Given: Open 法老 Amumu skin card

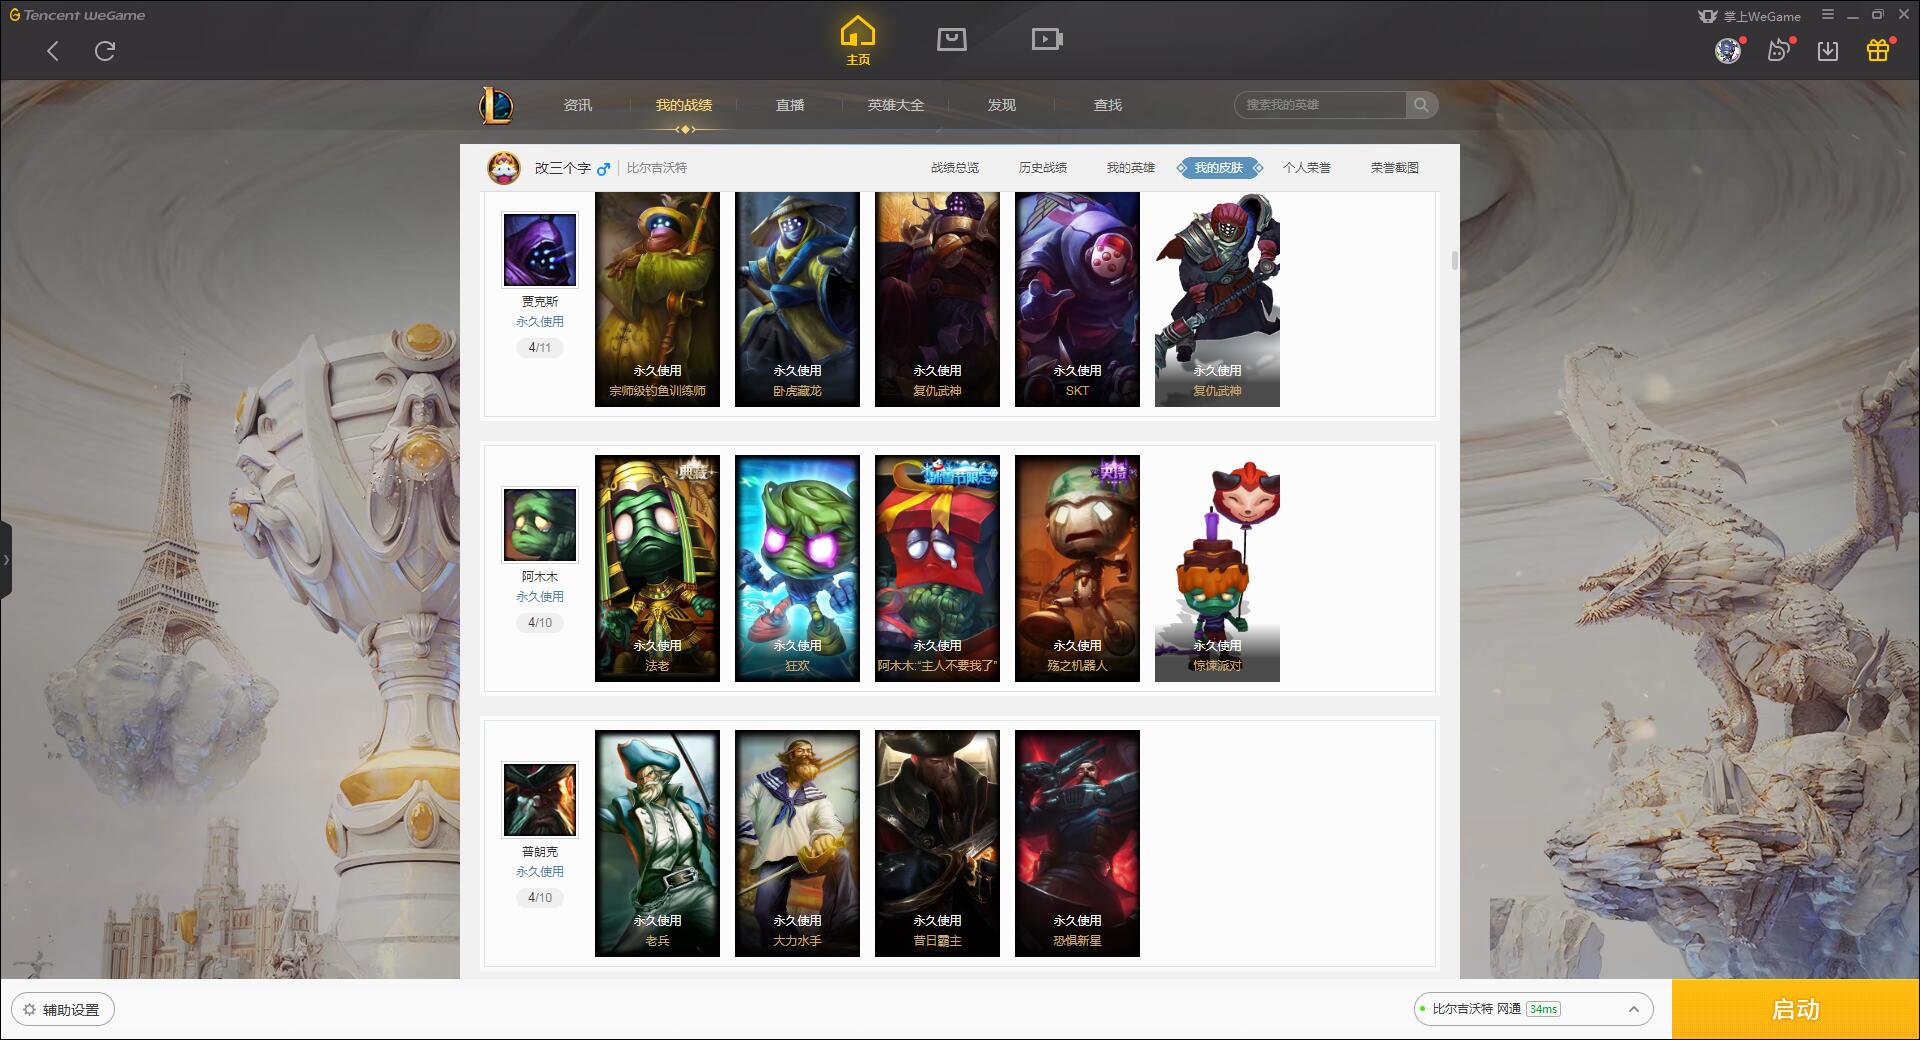Looking at the screenshot, I should tap(657, 568).
